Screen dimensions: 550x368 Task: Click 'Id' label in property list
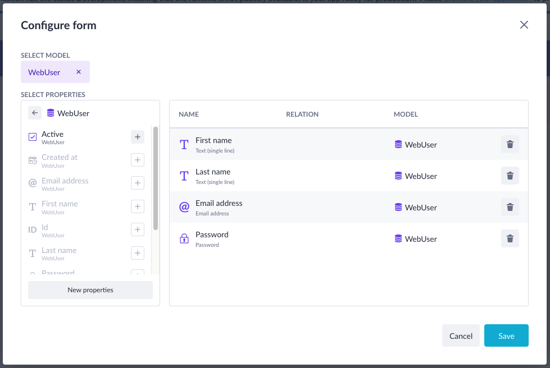[x=45, y=227]
